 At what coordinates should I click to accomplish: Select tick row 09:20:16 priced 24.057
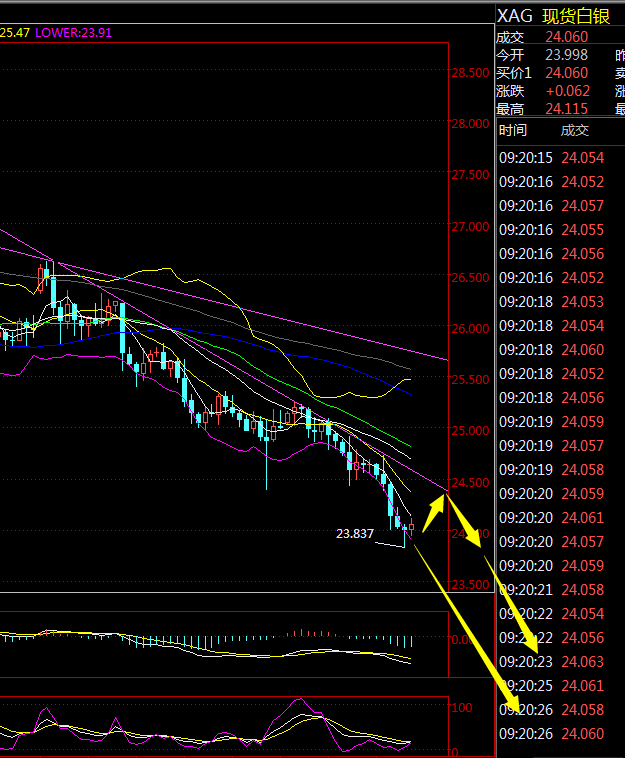pyautogui.click(x=552, y=206)
